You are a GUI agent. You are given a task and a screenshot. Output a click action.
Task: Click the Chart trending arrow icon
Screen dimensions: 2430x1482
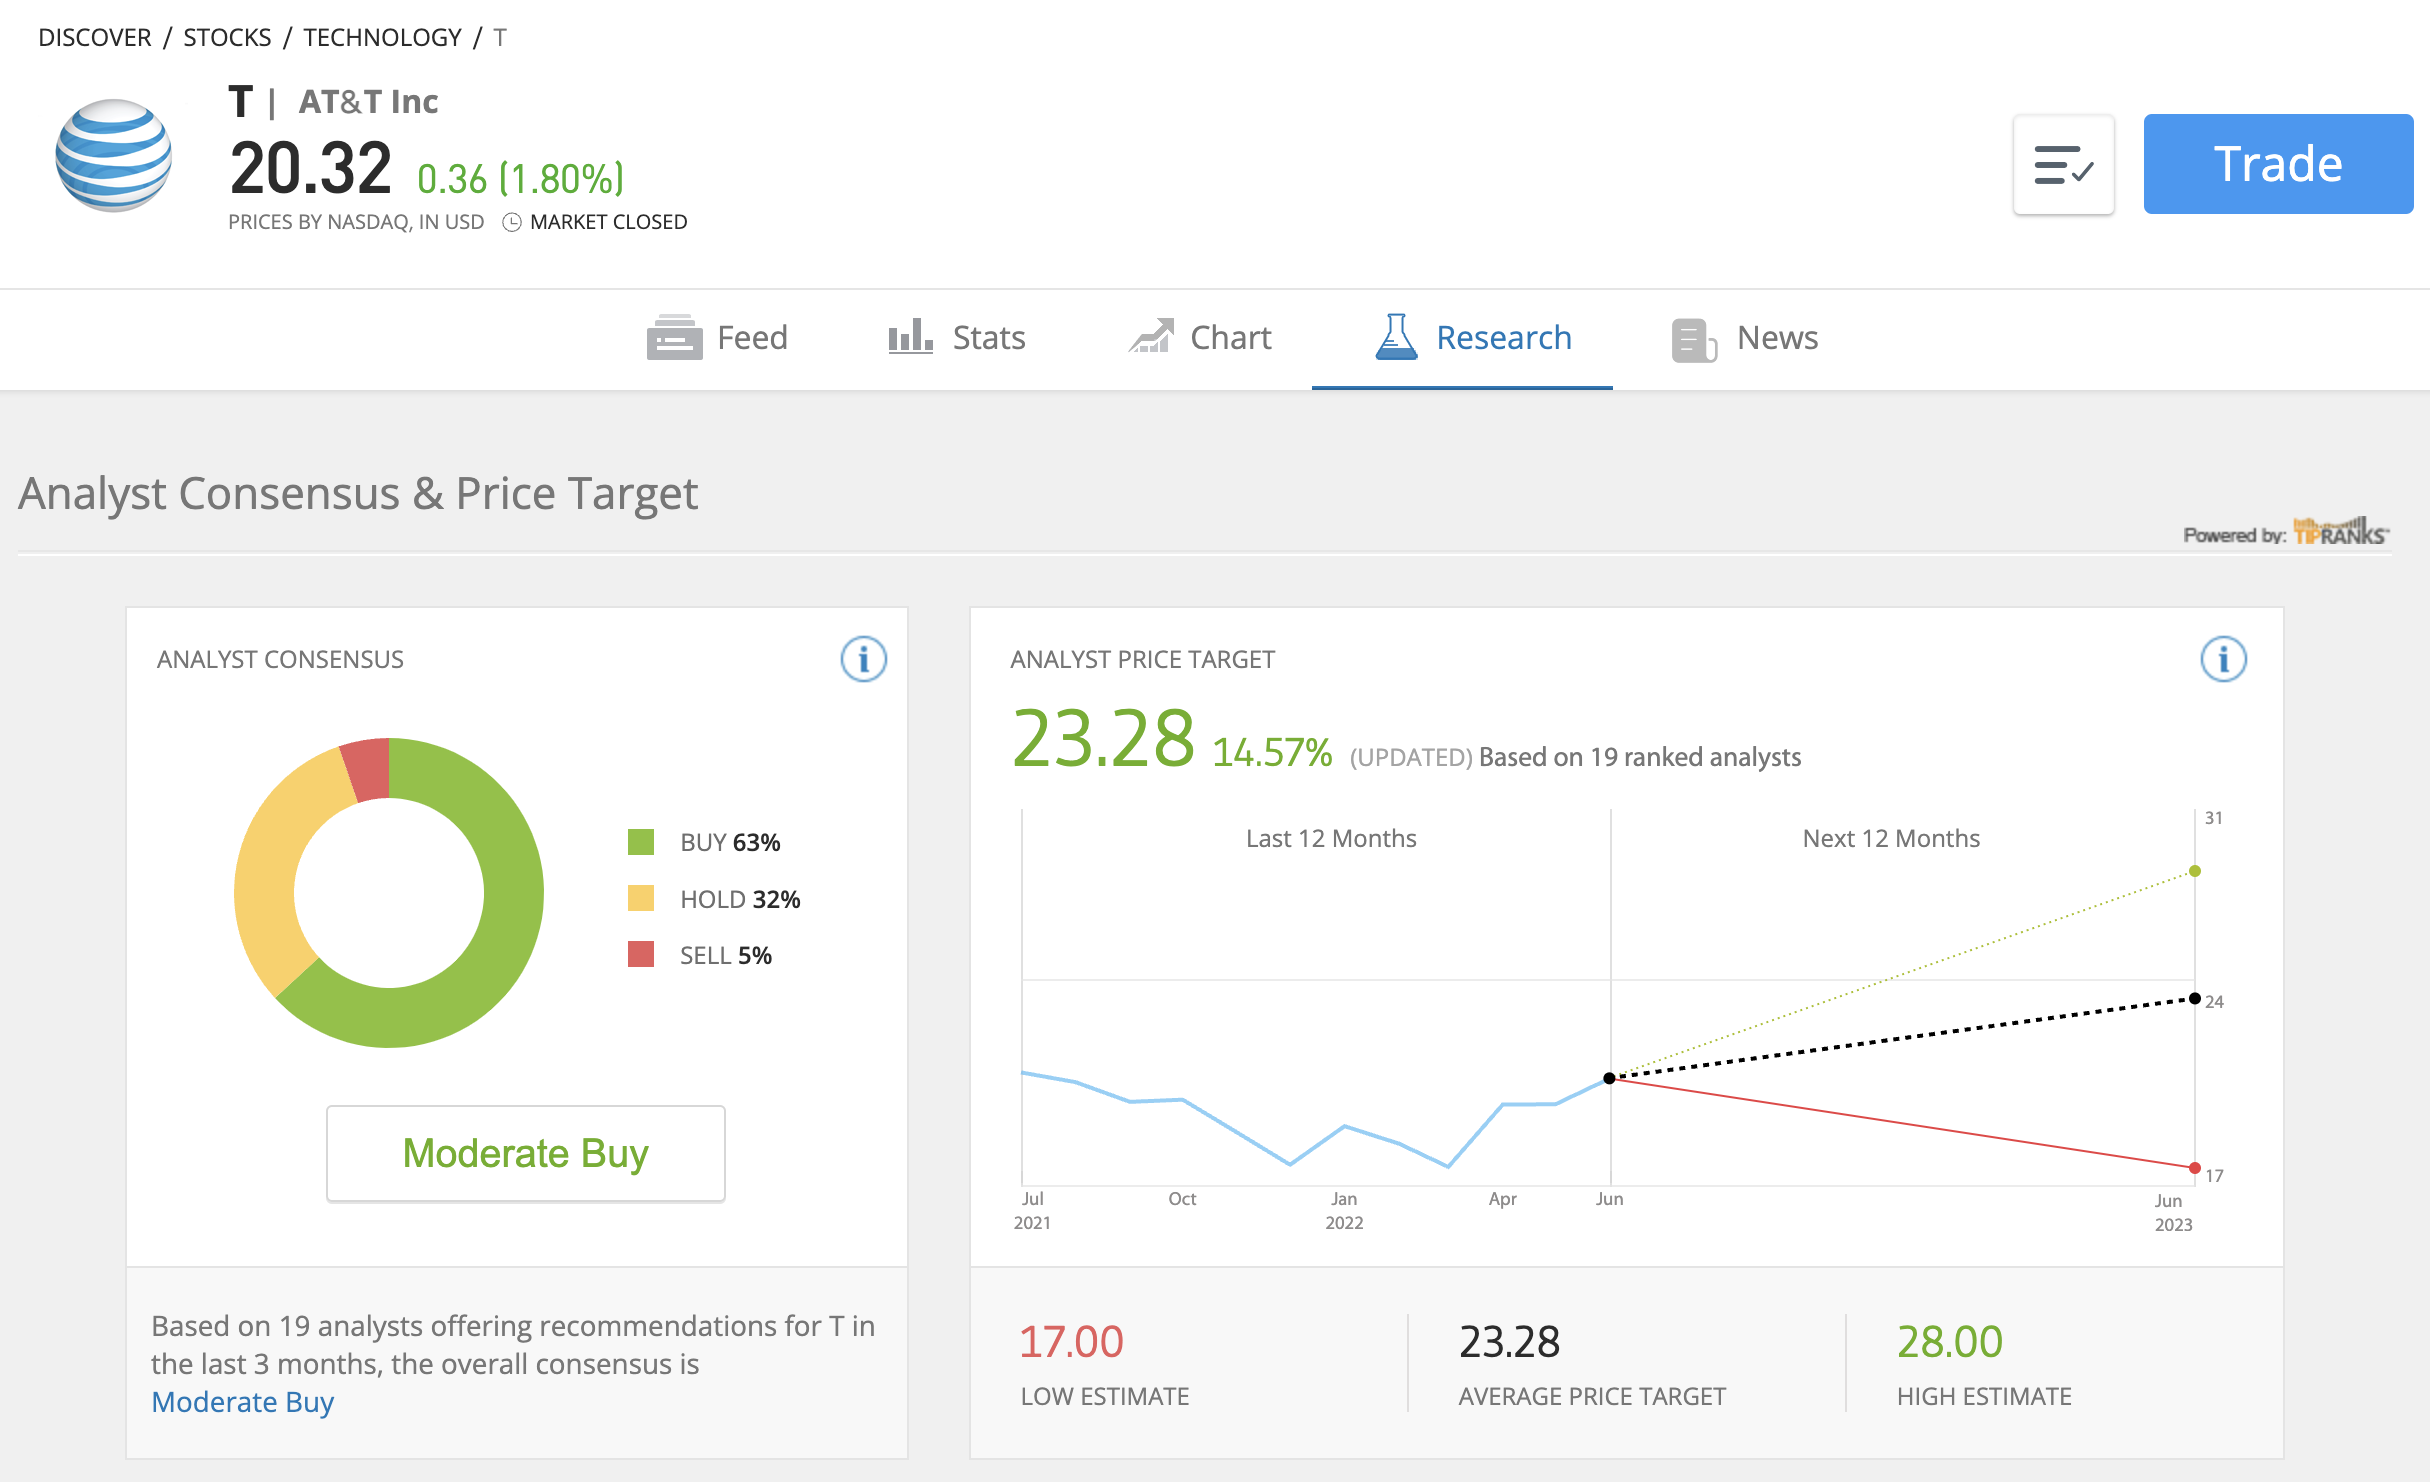pyautogui.click(x=1151, y=336)
